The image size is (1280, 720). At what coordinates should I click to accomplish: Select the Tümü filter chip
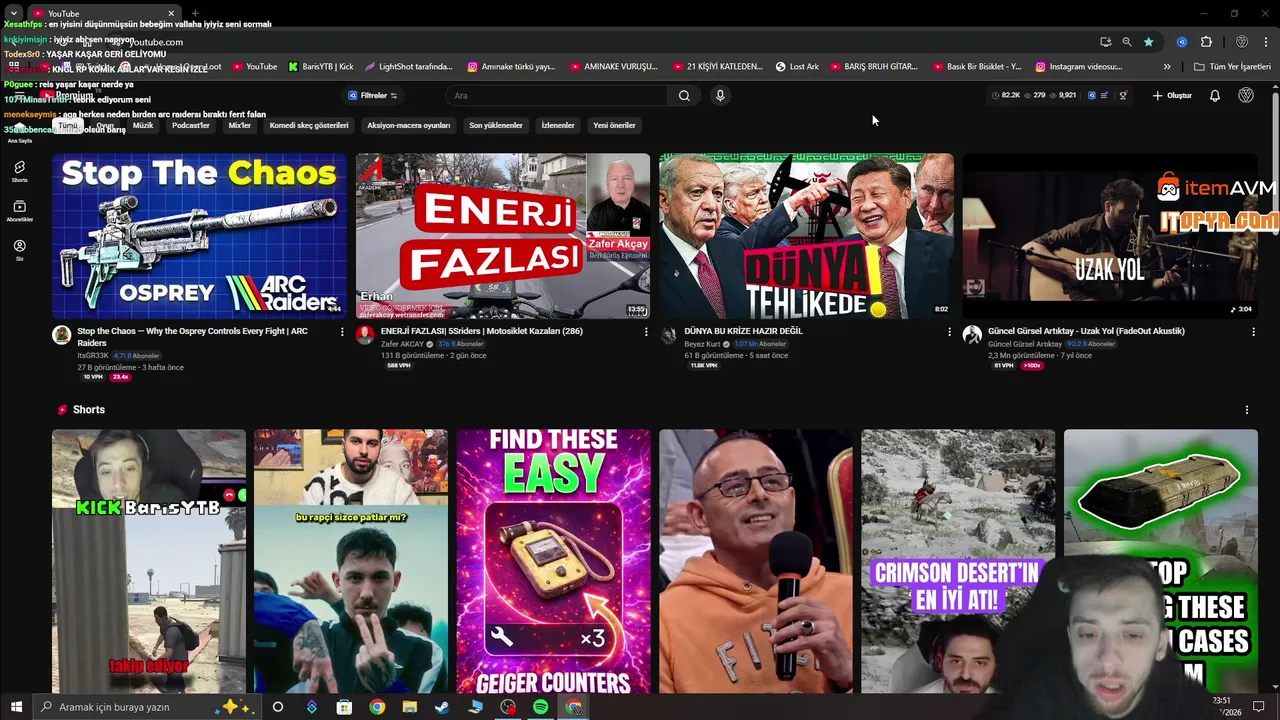[x=67, y=126]
